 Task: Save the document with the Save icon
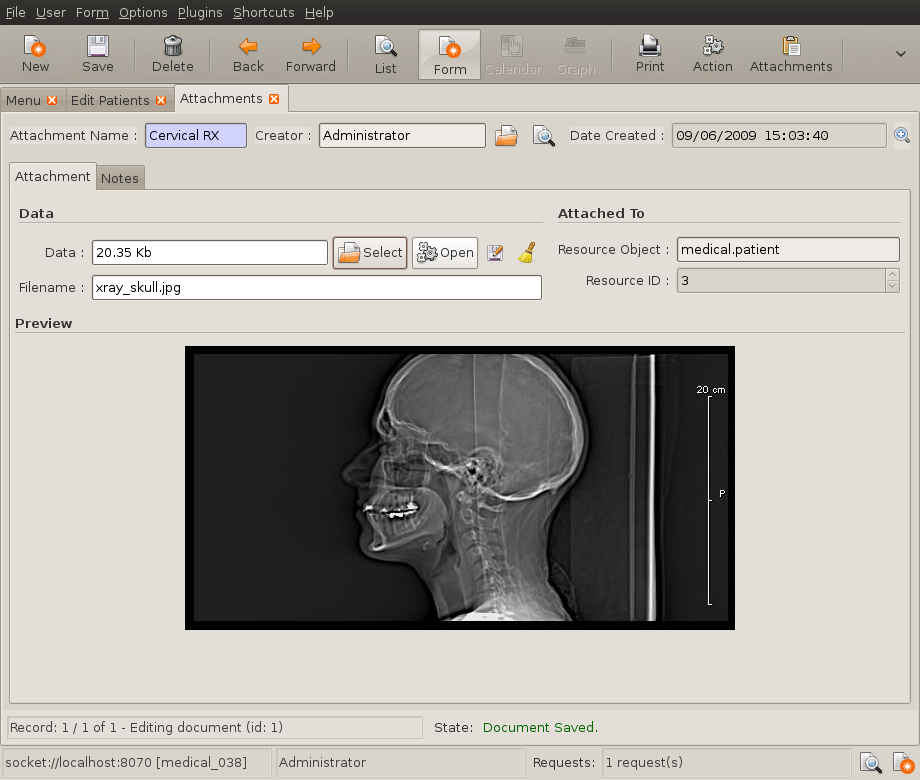coord(97,54)
